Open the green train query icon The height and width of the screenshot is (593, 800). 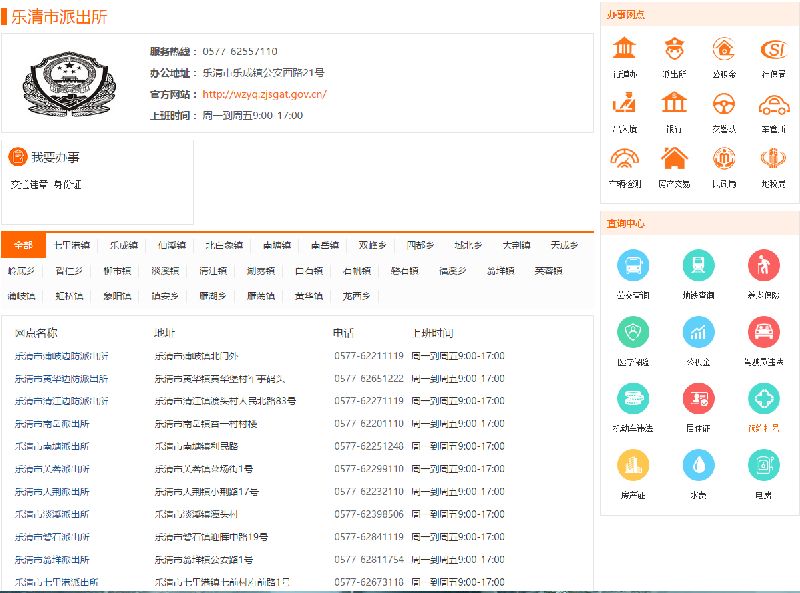698,266
